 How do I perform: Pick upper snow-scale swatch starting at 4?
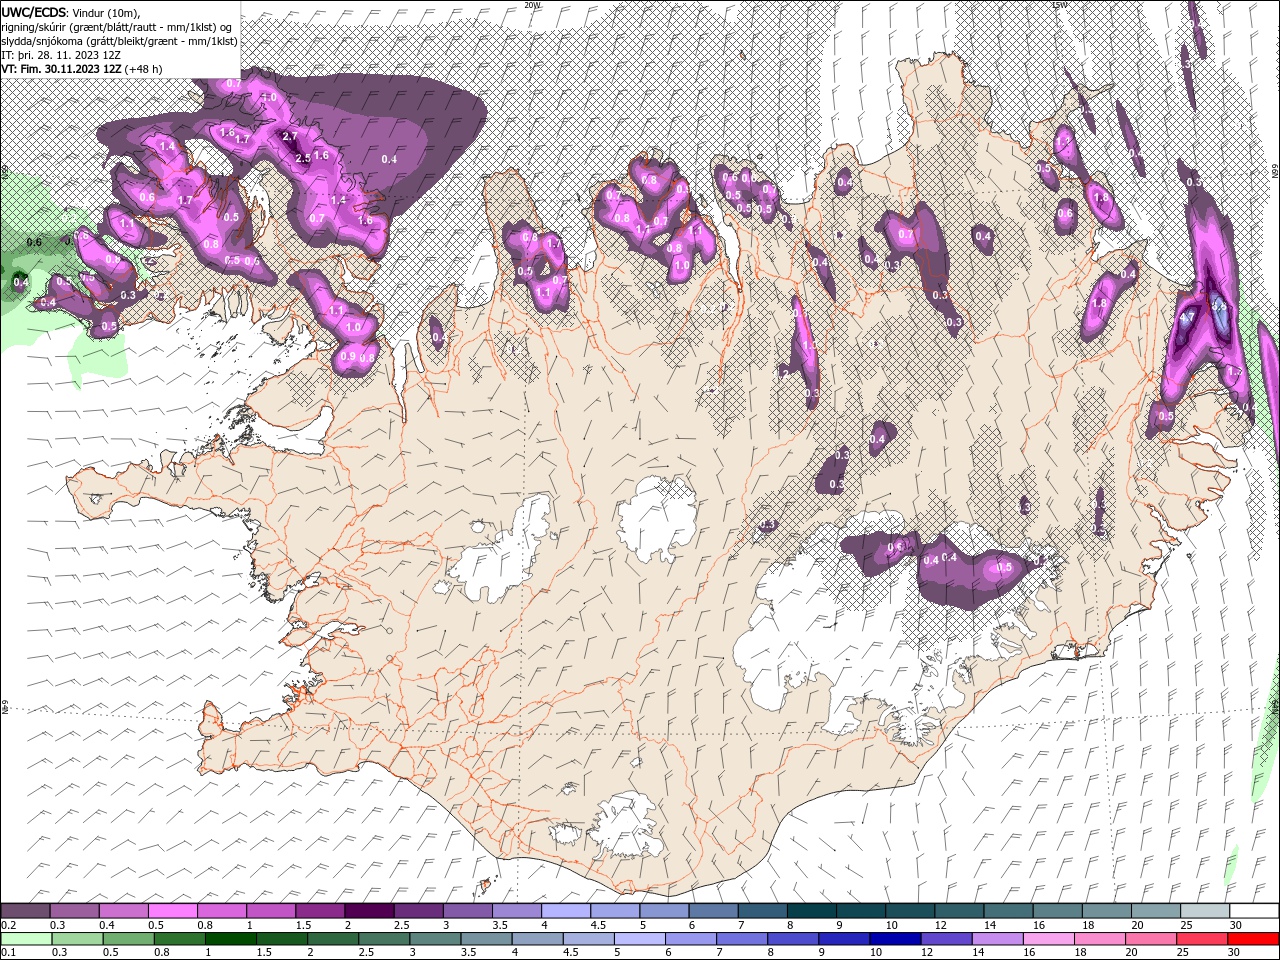(x=565, y=911)
